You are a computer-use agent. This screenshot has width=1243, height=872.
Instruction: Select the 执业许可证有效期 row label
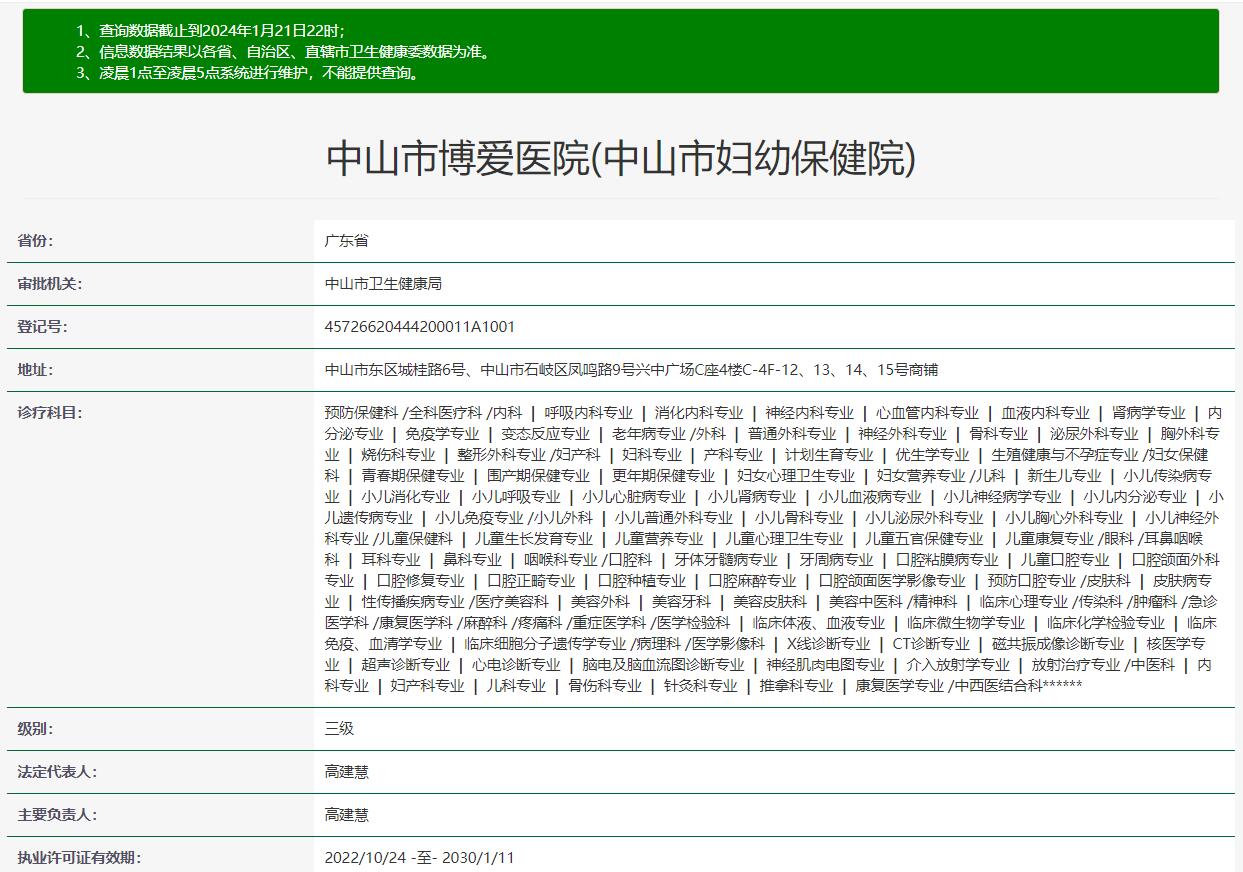[79, 858]
